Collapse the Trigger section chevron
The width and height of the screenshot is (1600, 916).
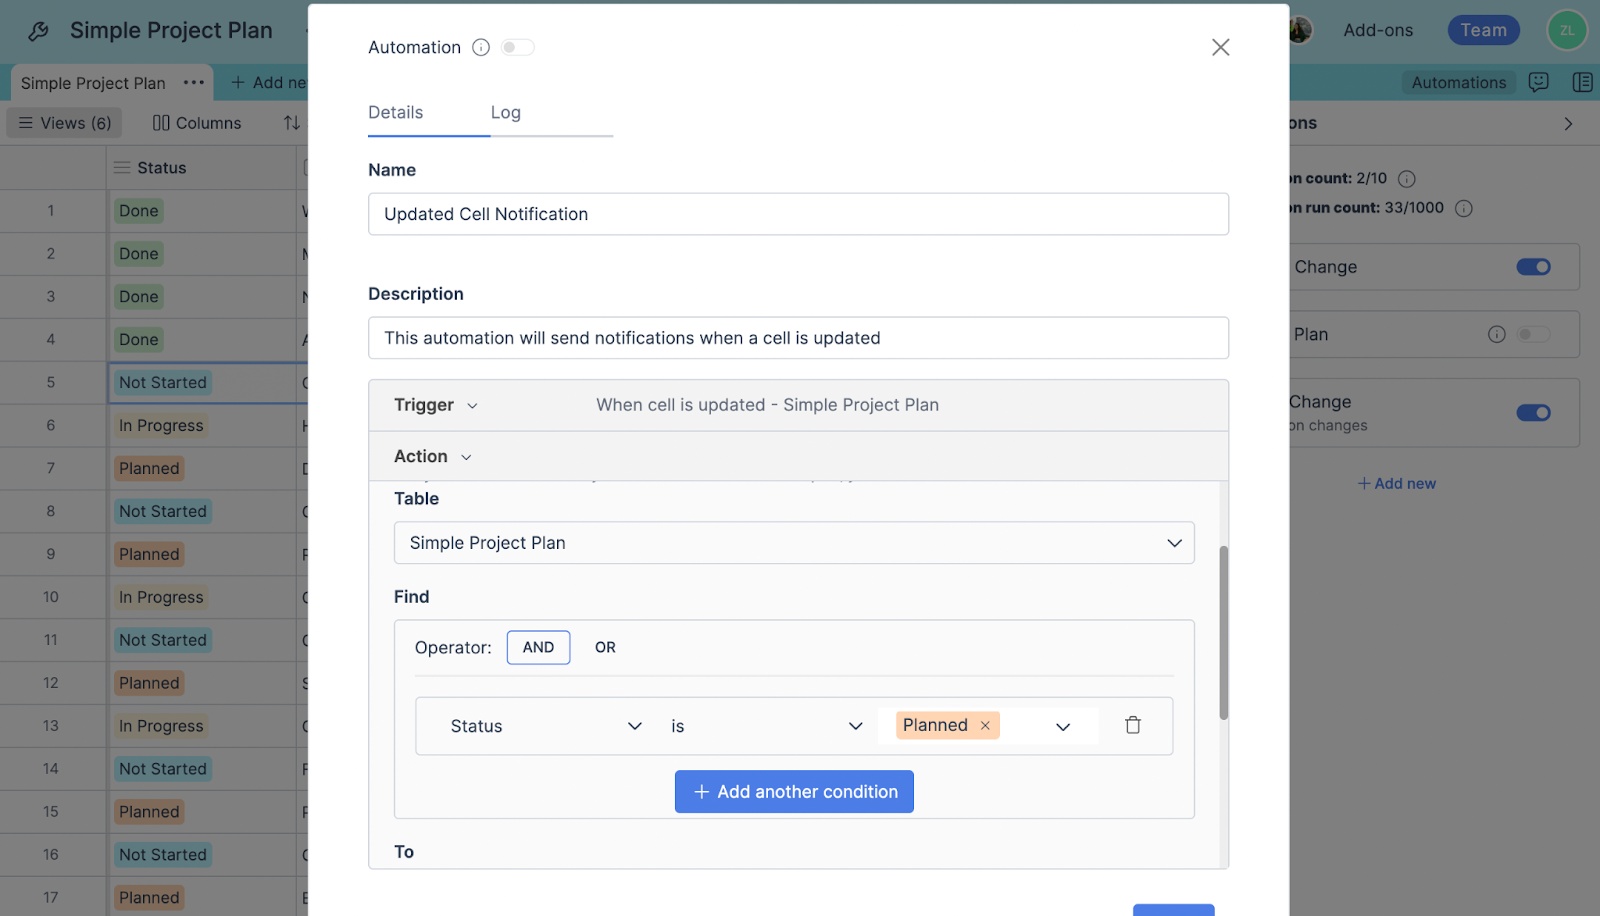tap(472, 405)
